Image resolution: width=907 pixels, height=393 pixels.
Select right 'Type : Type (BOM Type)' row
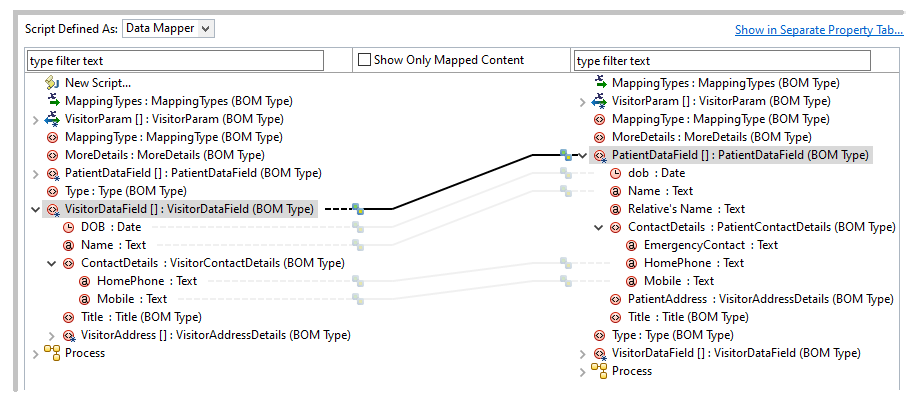coord(672,335)
